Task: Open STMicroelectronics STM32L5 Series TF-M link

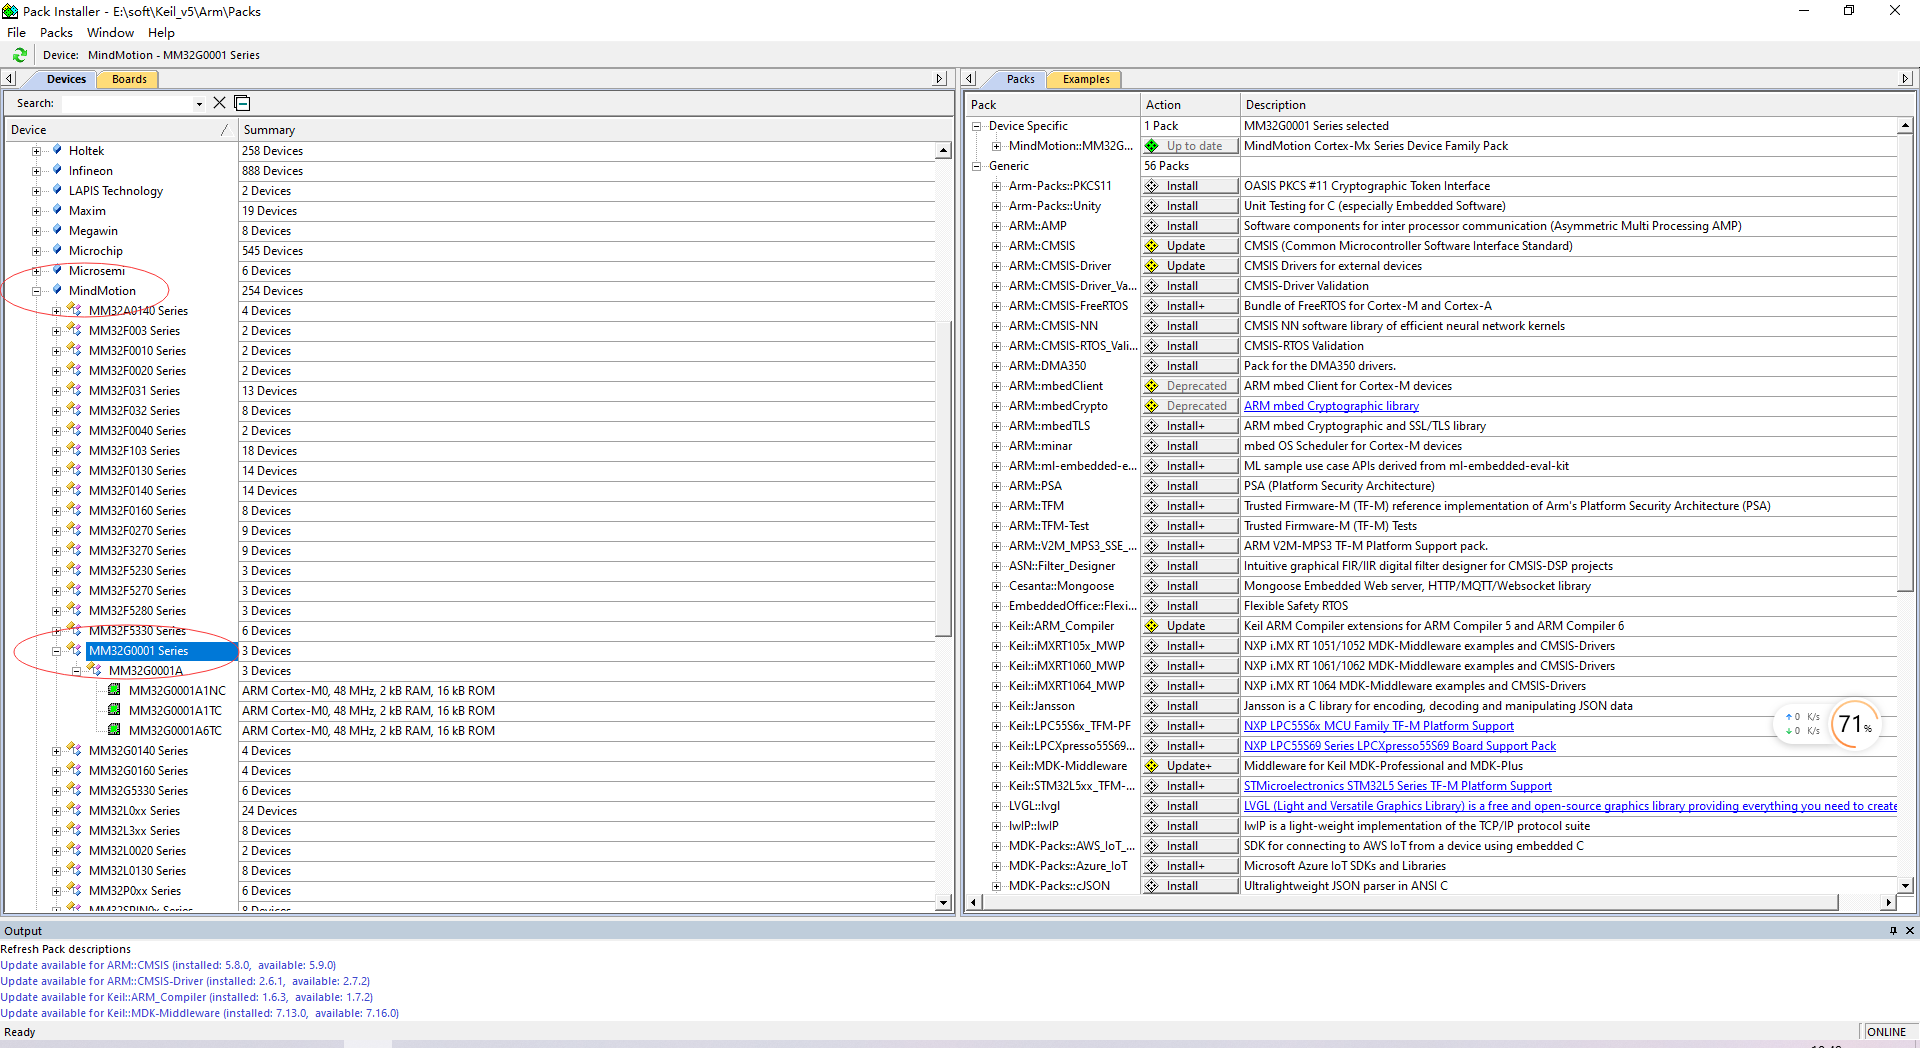Action: pos(1398,786)
